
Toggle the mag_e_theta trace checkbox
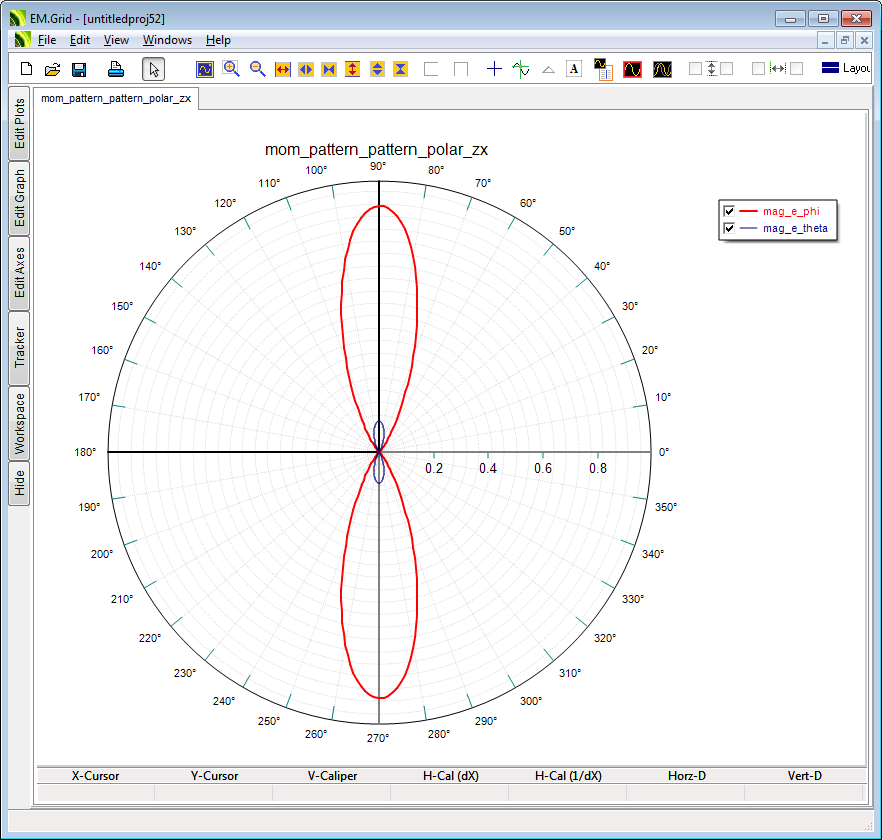(x=729, y=229)
